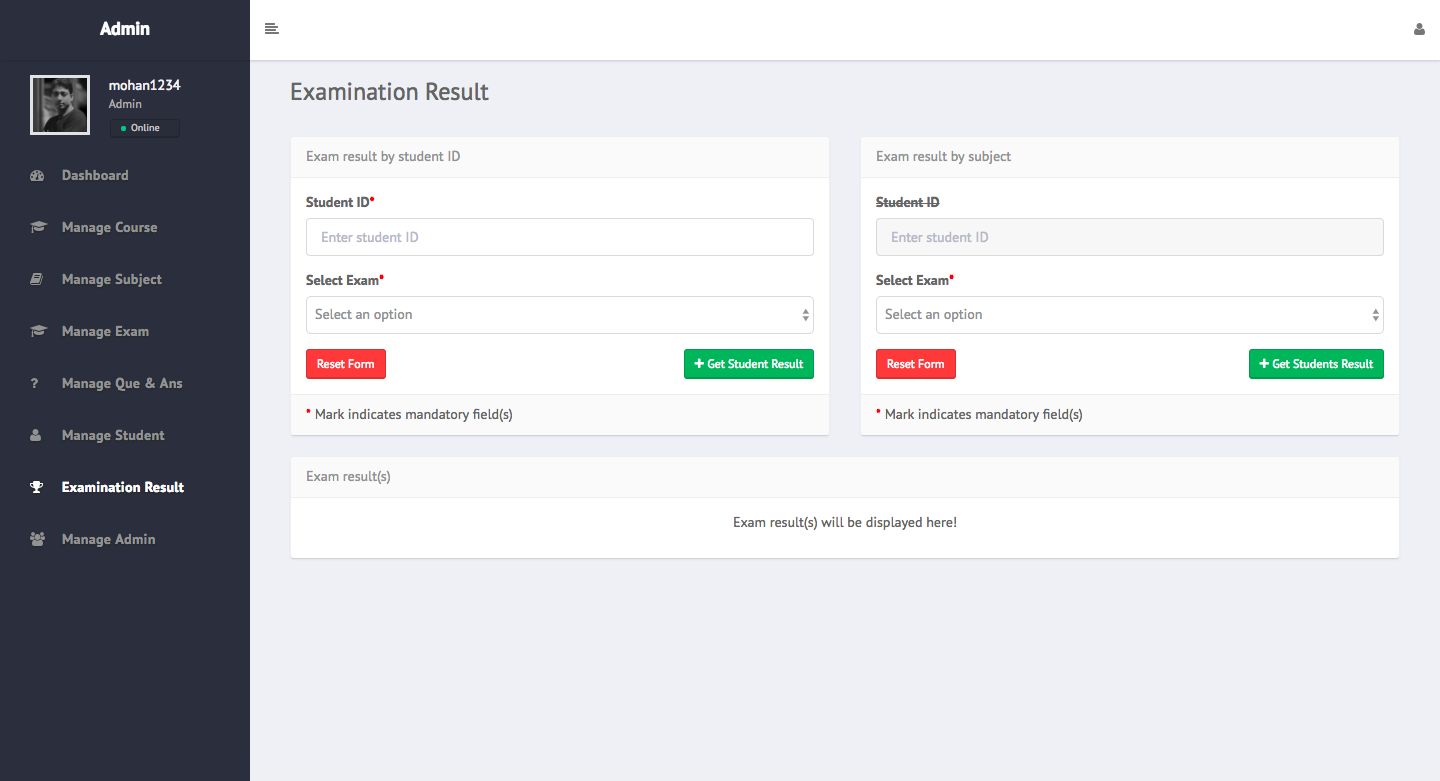
Task: Navigate to Manage Admin in the sidebar
Action: pos(108,539)
